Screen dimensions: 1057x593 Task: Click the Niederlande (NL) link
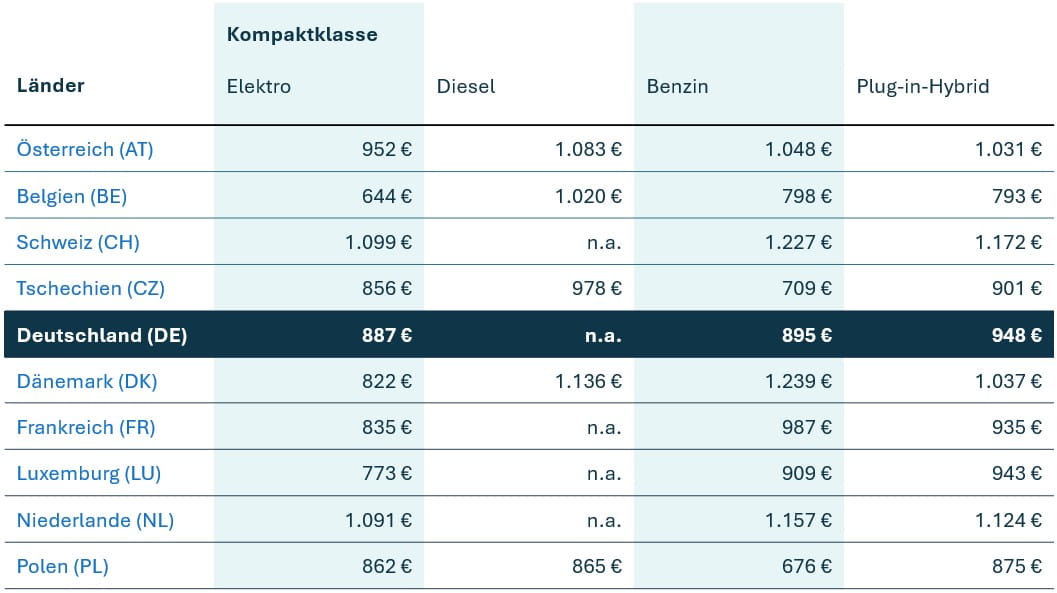(x=95, y=520)
